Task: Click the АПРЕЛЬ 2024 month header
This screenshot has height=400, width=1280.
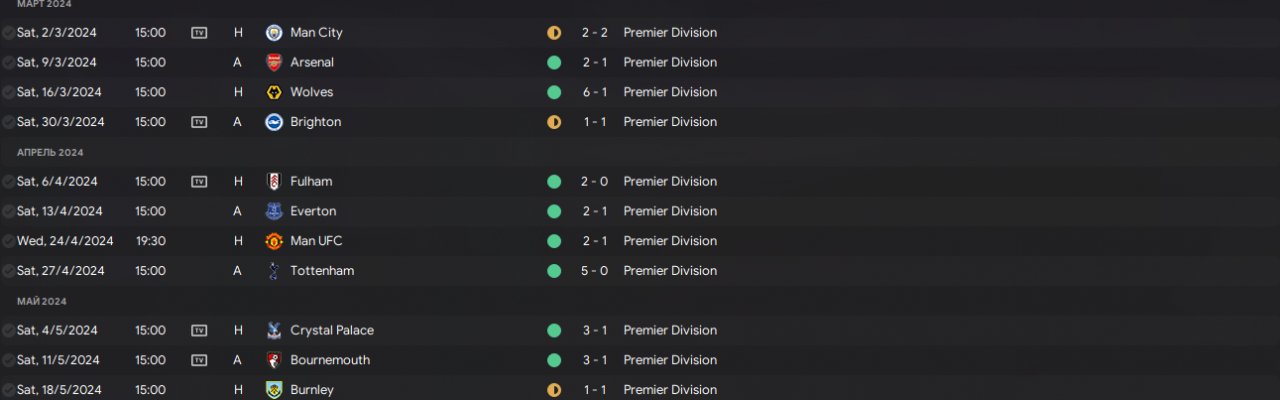Action: click(50, 153)
